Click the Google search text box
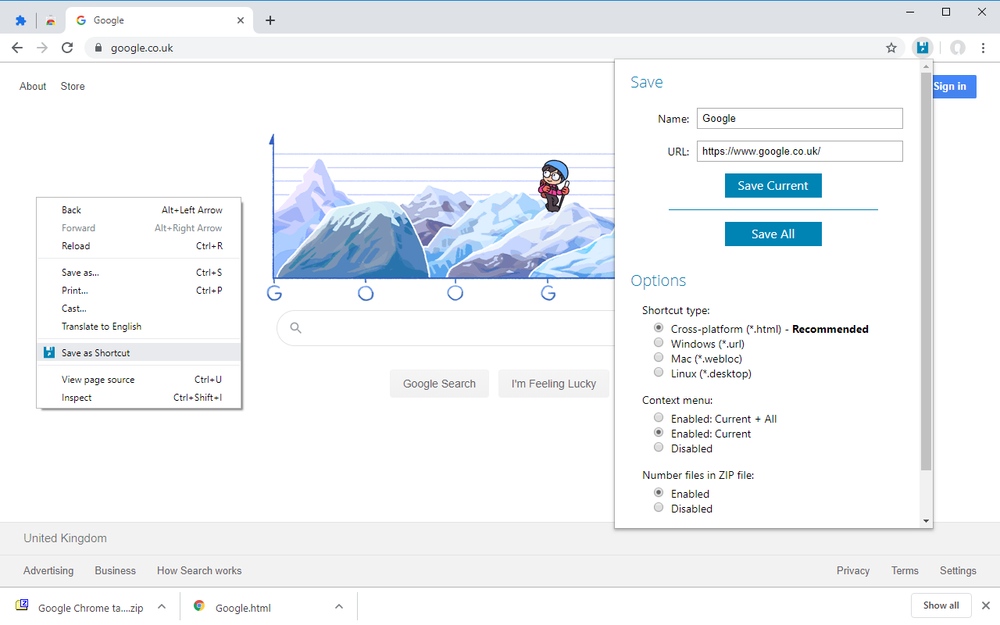 [x=446, y=328]
